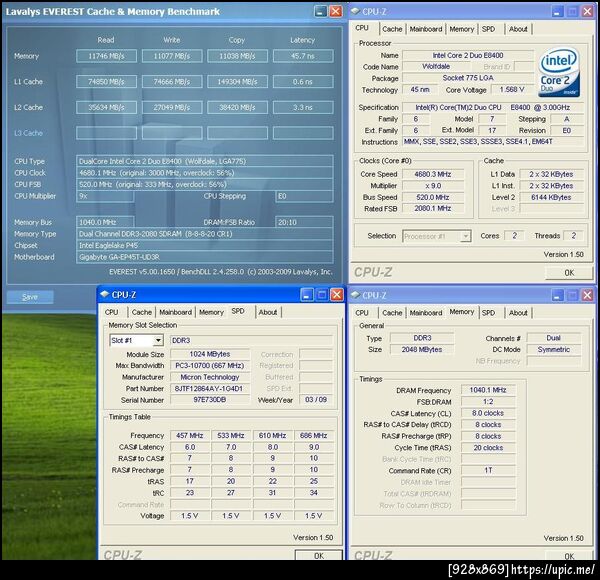Switch to CPU tab in CPU-Z SPD window

point(111,312)
